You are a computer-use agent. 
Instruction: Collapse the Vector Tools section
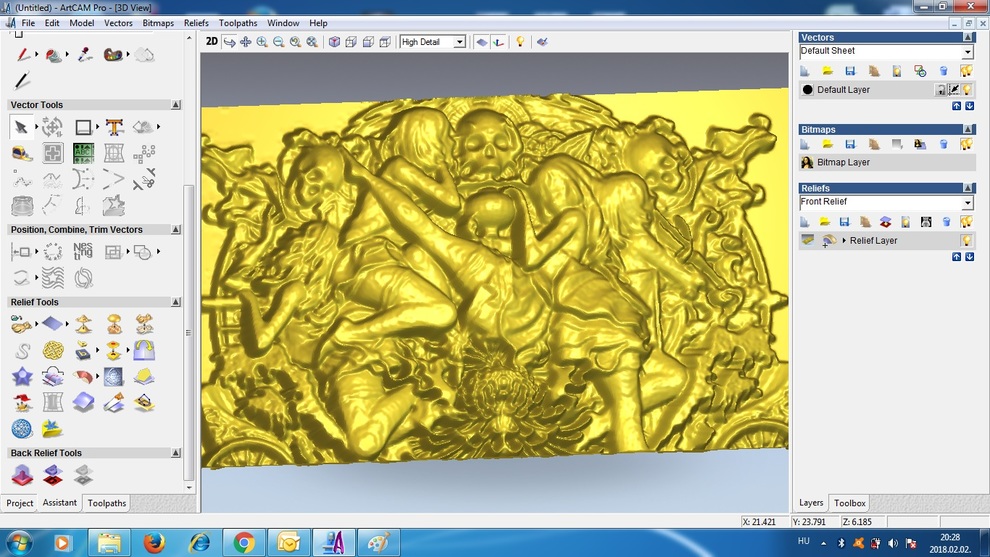[176, 105]
